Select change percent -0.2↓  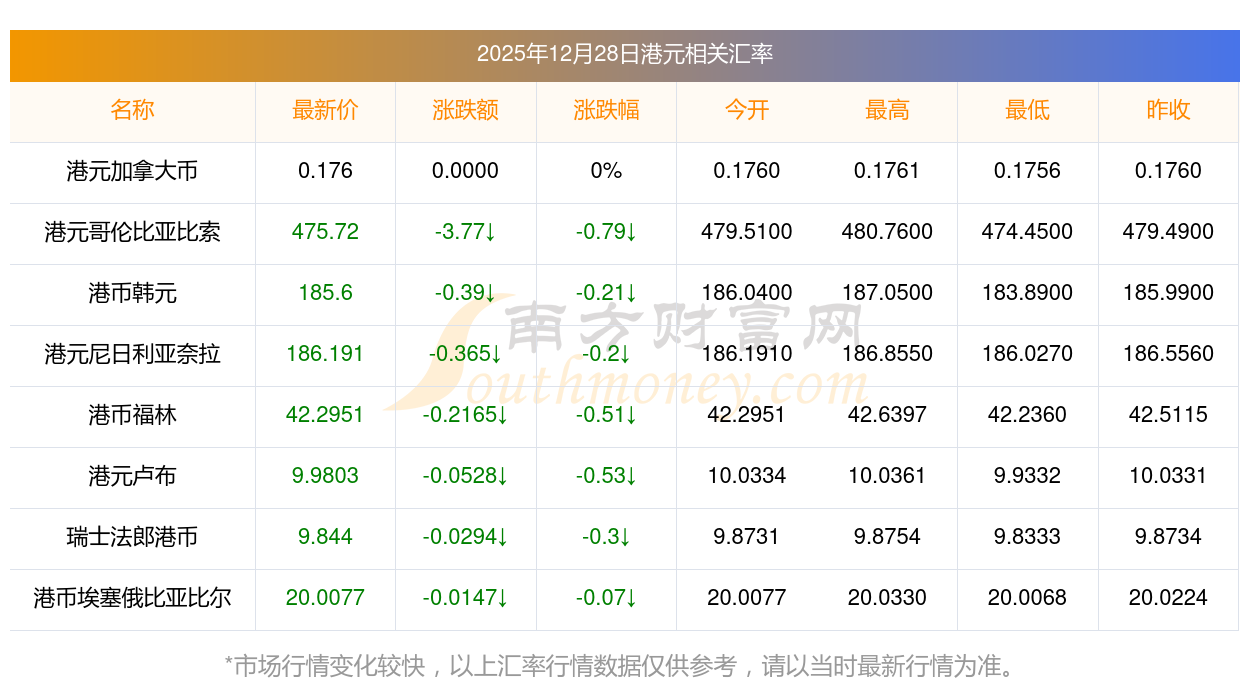[606, 354]
